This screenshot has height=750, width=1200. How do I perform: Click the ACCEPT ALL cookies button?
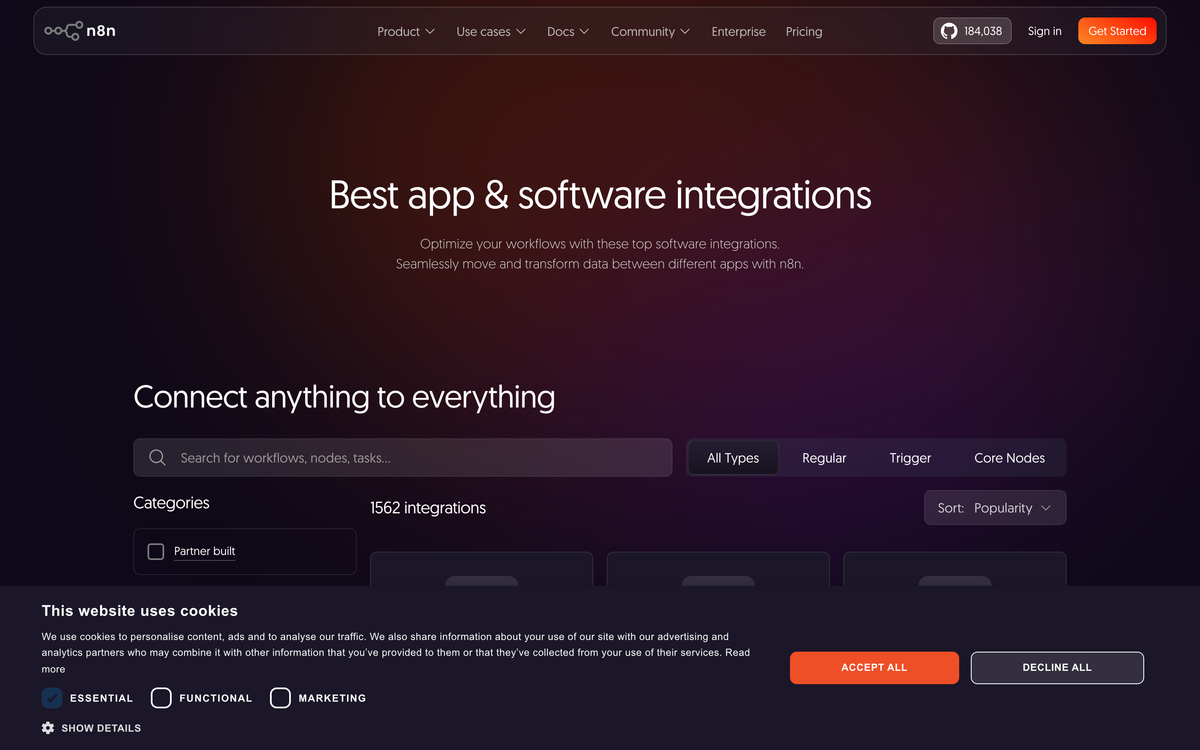pos(874,667)
